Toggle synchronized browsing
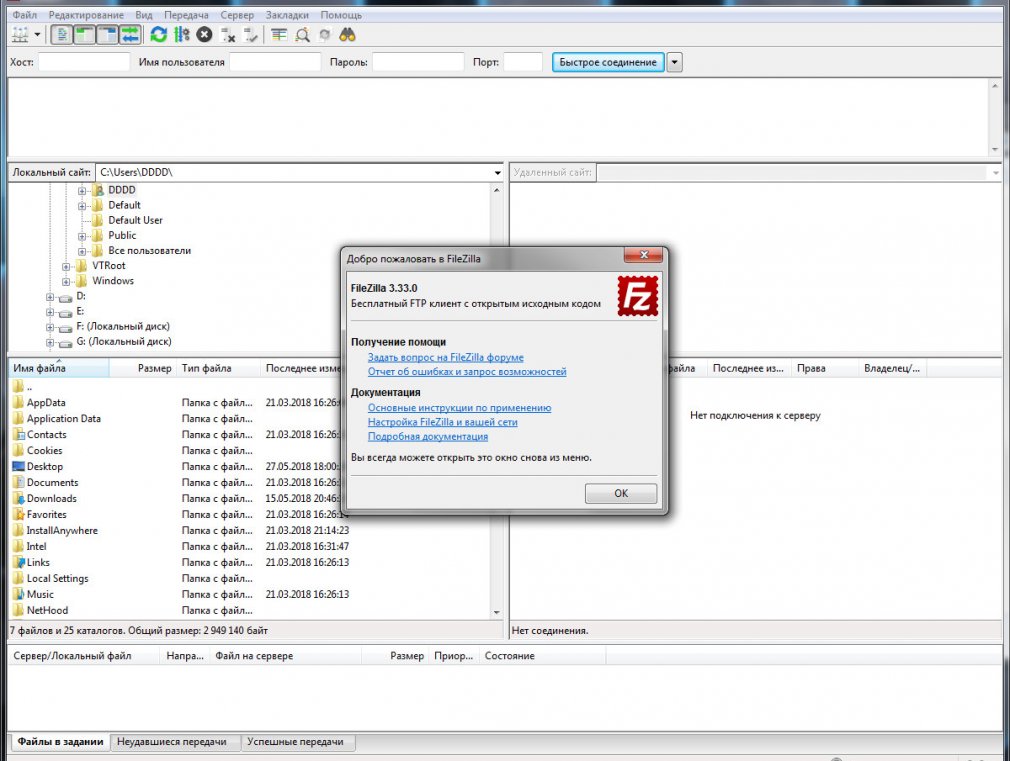Image resolution: width=1010 pixels, height=761 pixels. pyautogui.click(x=325, y=35)
